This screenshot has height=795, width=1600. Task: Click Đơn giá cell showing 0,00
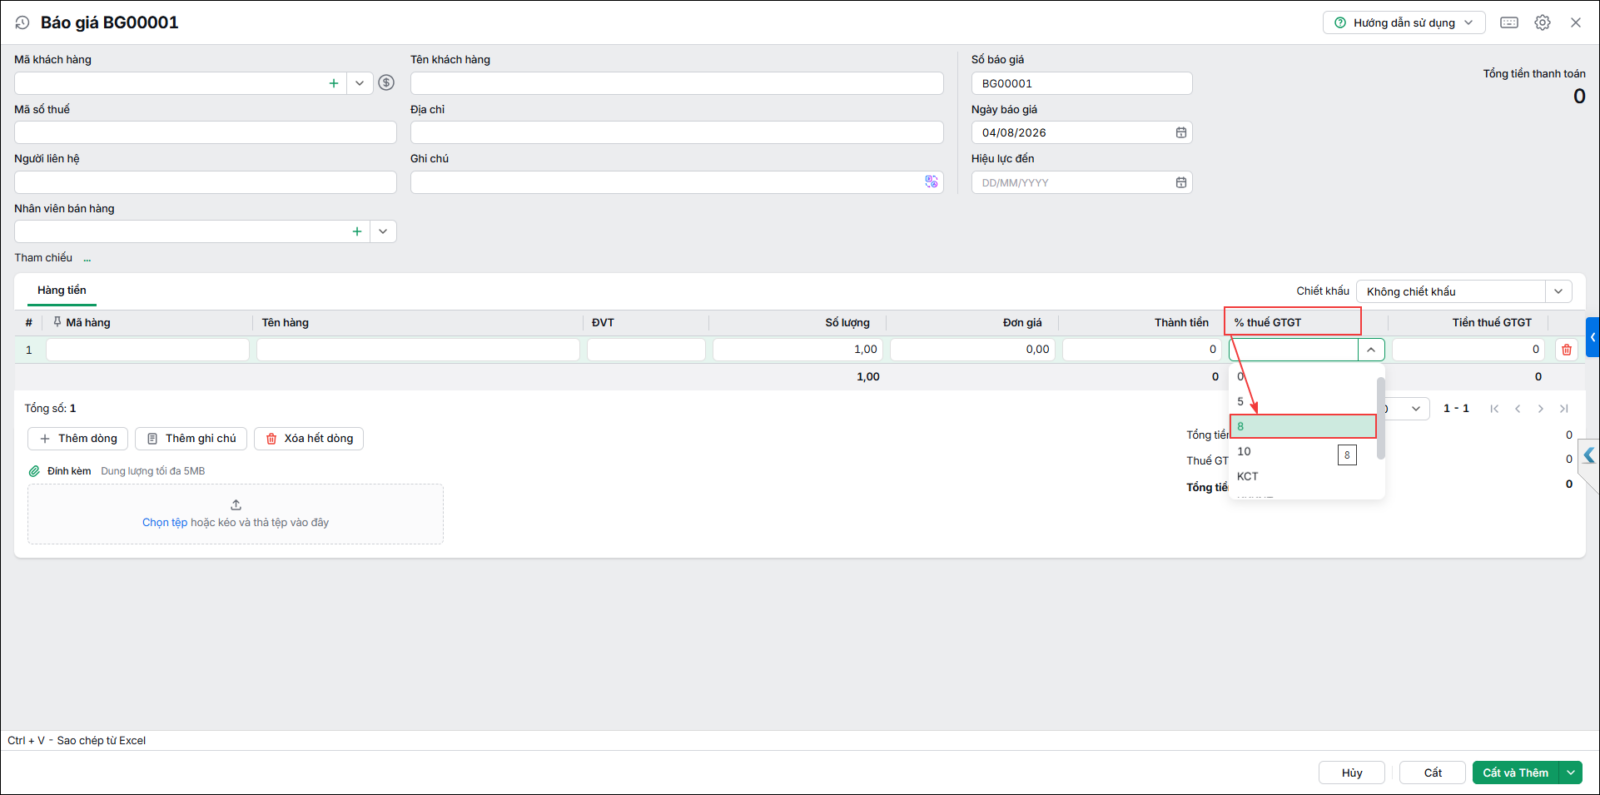pyautogui.click(x=973, y=349)
